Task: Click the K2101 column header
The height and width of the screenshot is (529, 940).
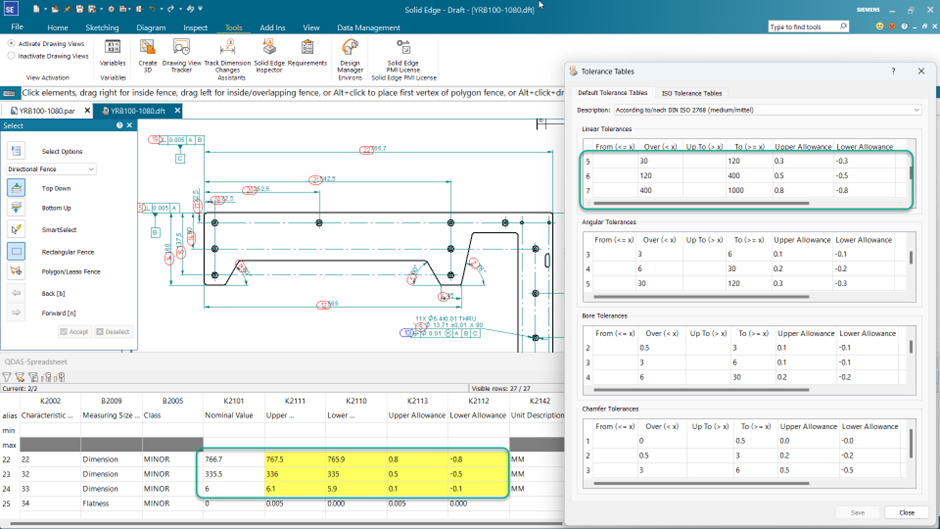Action: [x=234, y=401]
